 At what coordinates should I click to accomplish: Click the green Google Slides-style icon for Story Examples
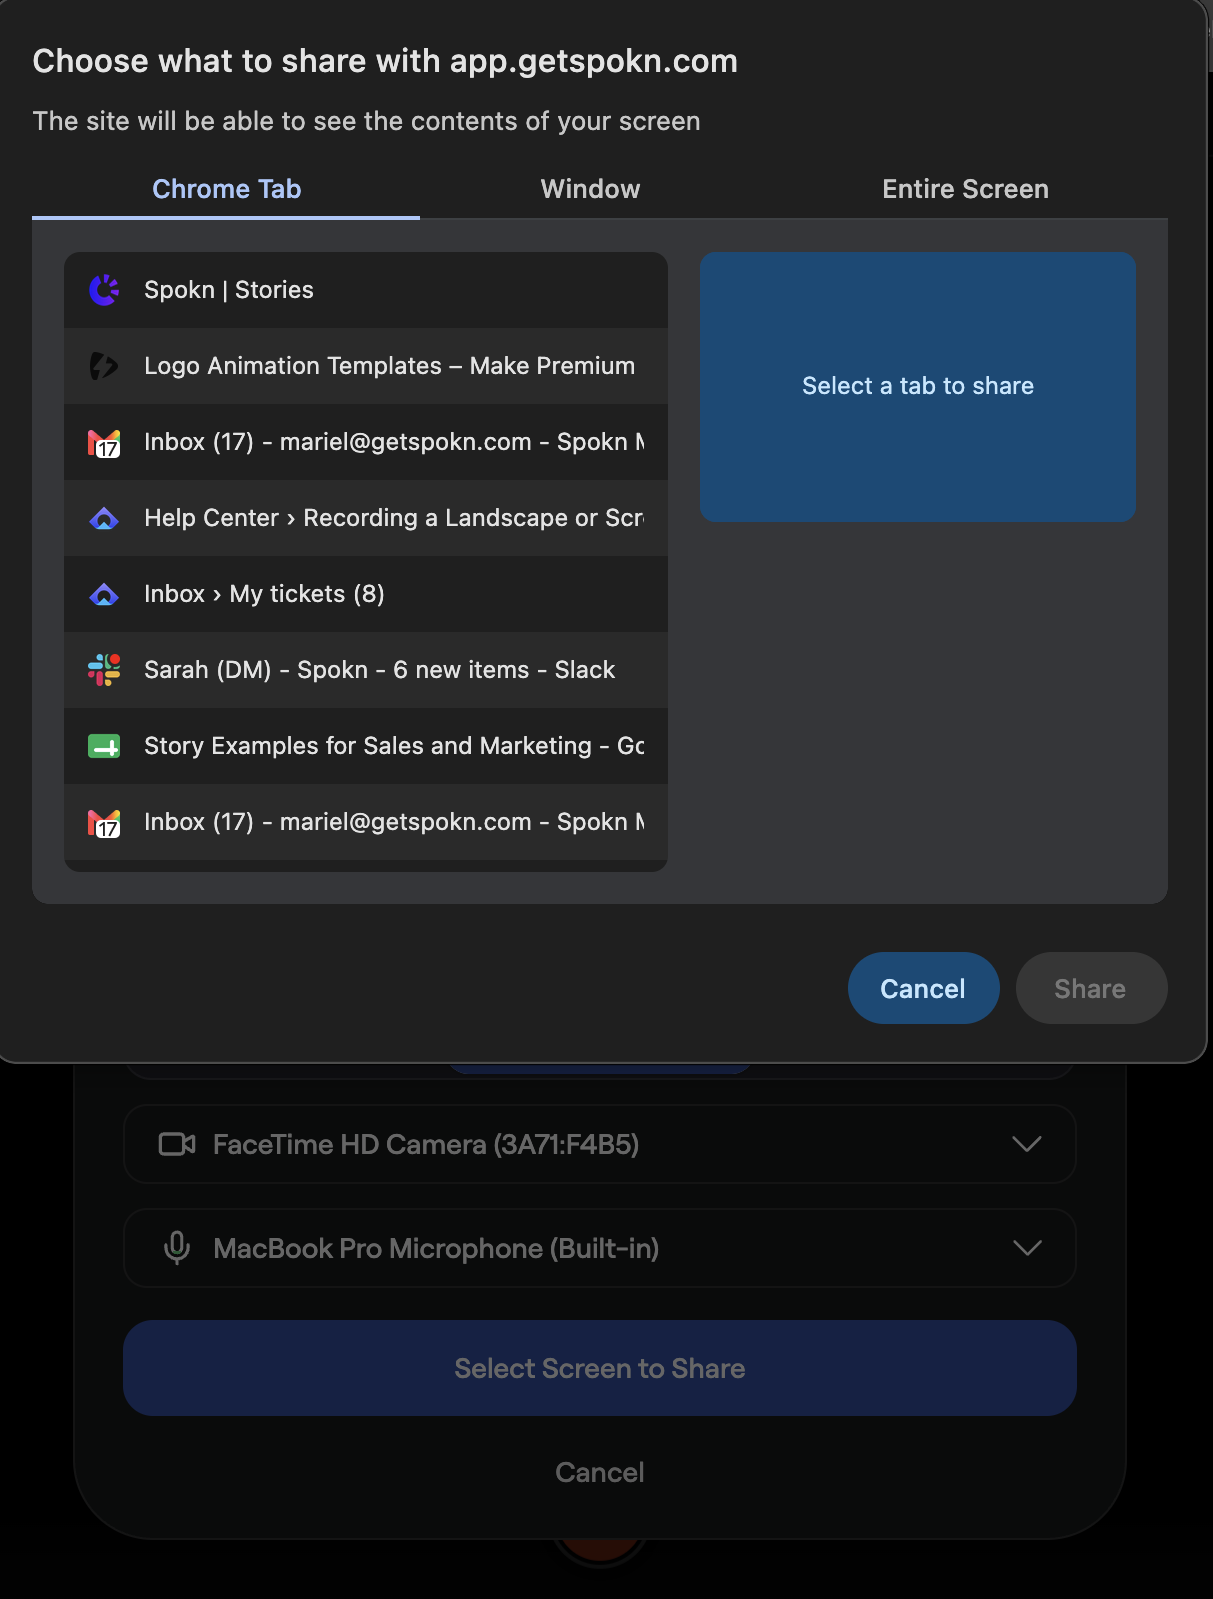coord(104,746)
